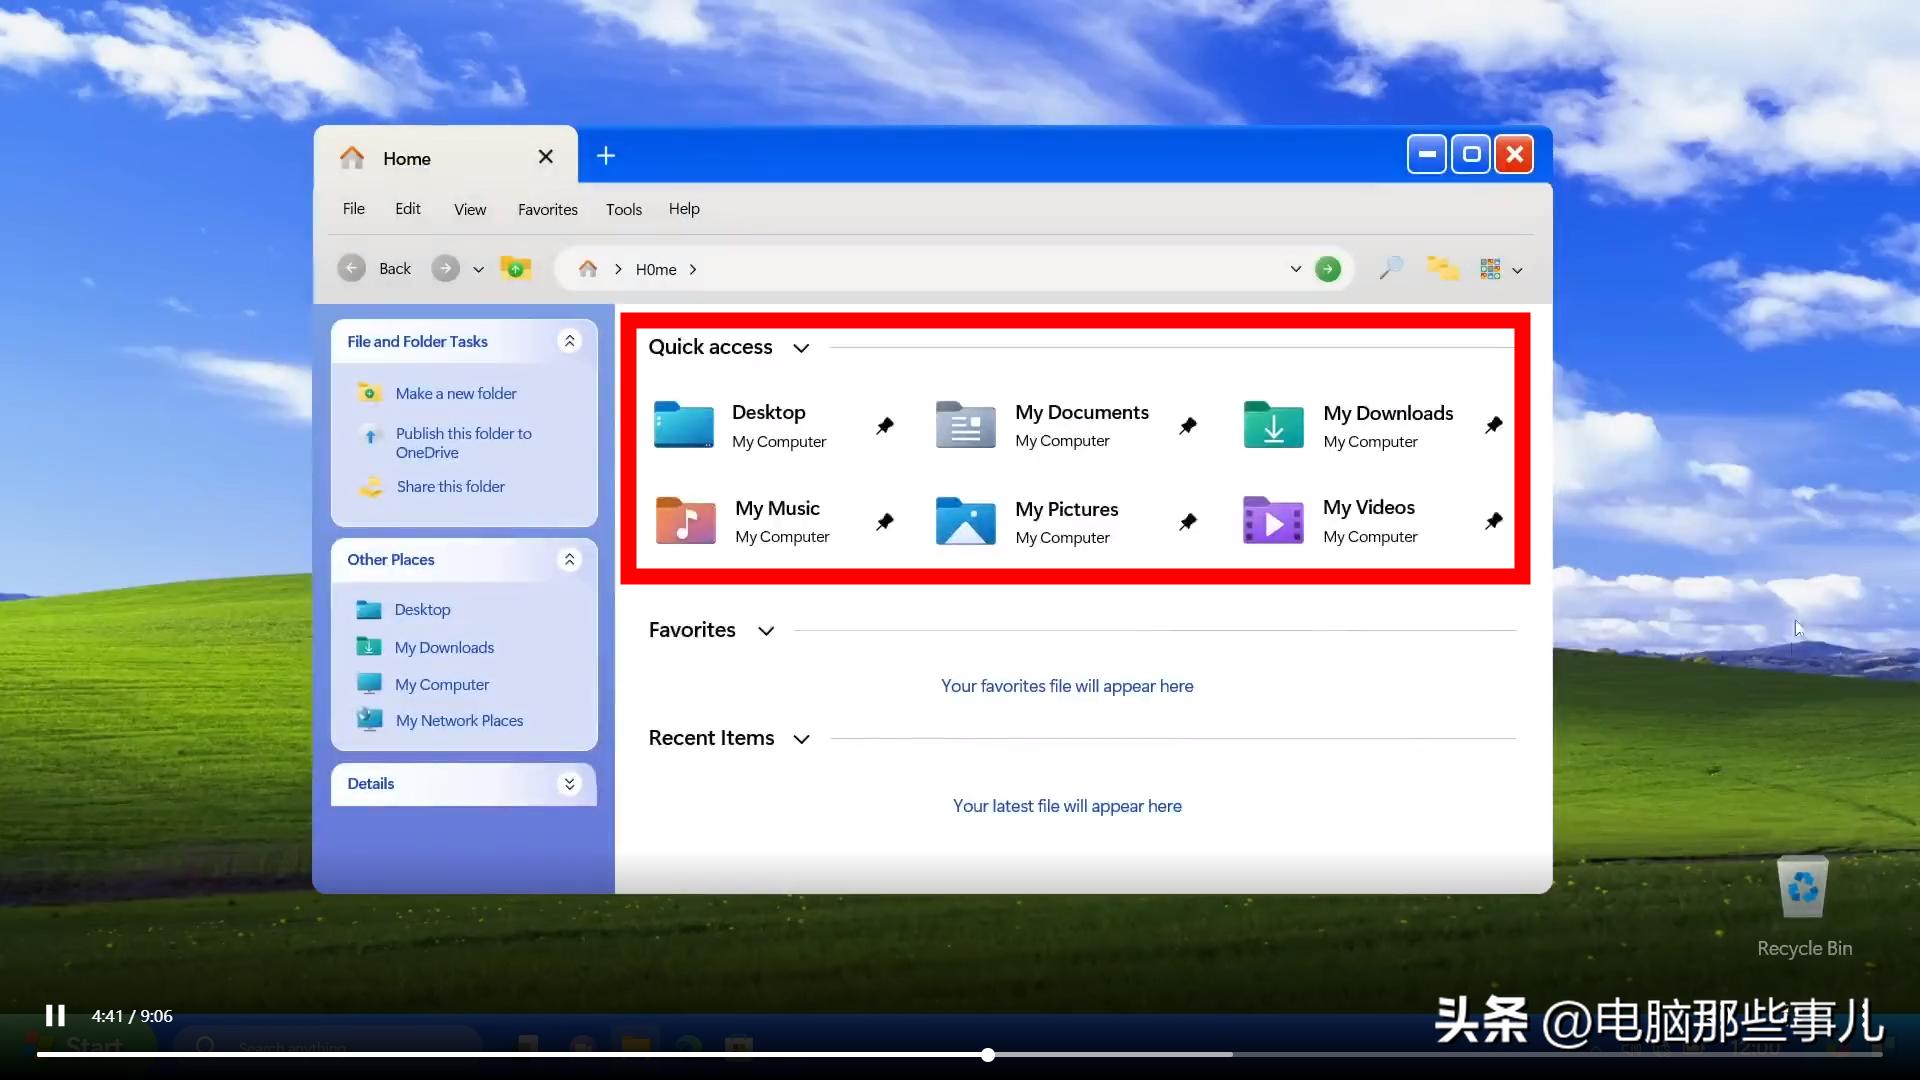Open the Tools menu
This screenshot has width=1920, height=1080.
pos(623,209)
